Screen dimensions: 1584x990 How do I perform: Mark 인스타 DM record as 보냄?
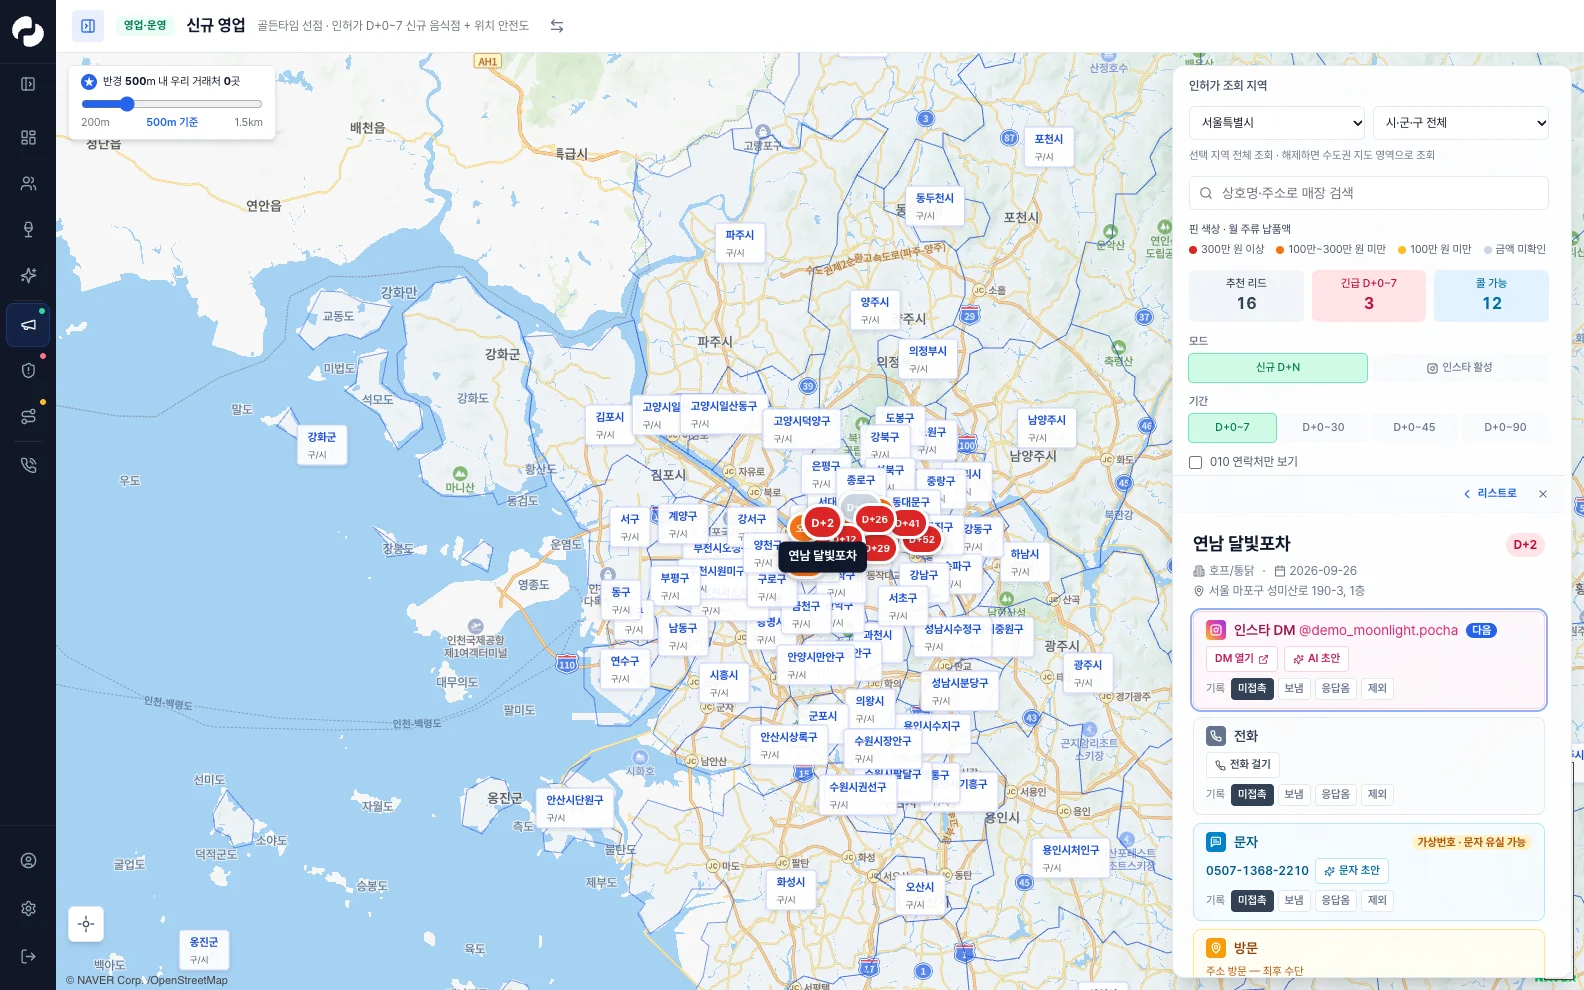[x=1294, y=688]
